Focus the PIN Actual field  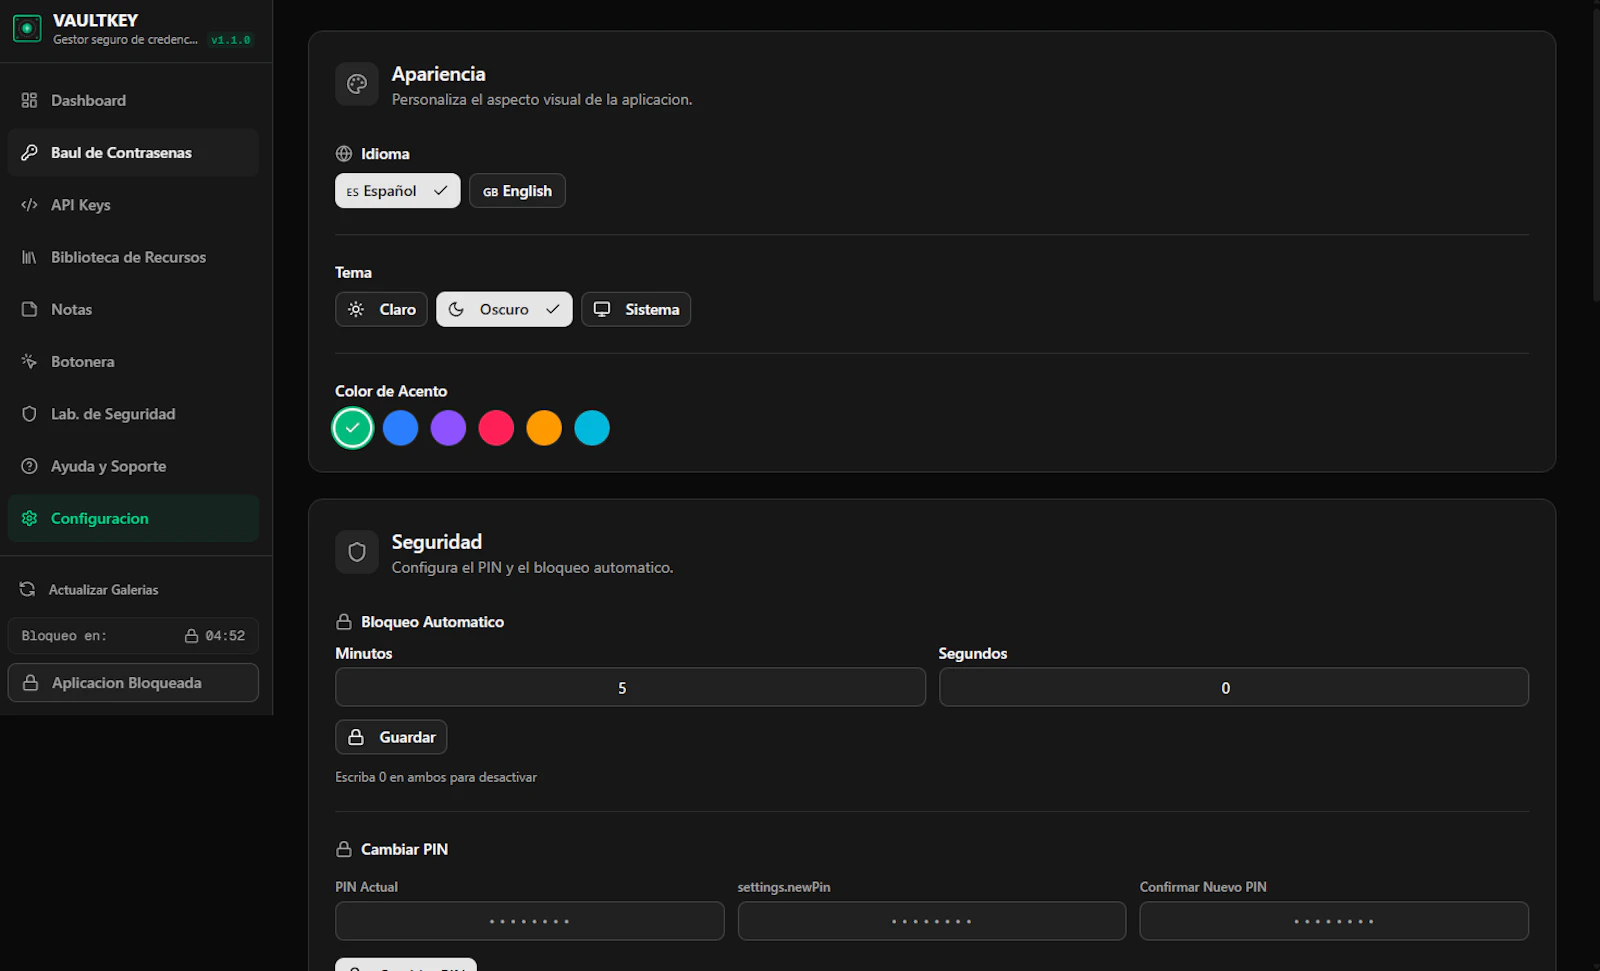tap(530, 921)
